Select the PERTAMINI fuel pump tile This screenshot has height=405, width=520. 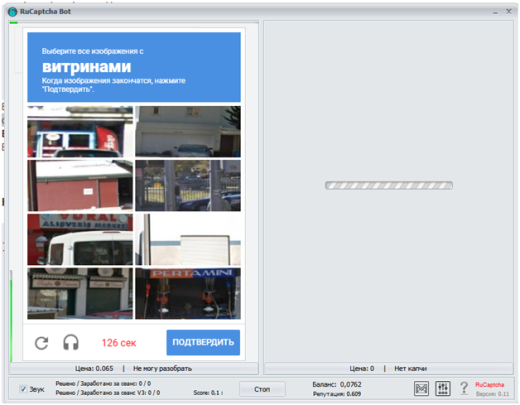pos(188,293)
